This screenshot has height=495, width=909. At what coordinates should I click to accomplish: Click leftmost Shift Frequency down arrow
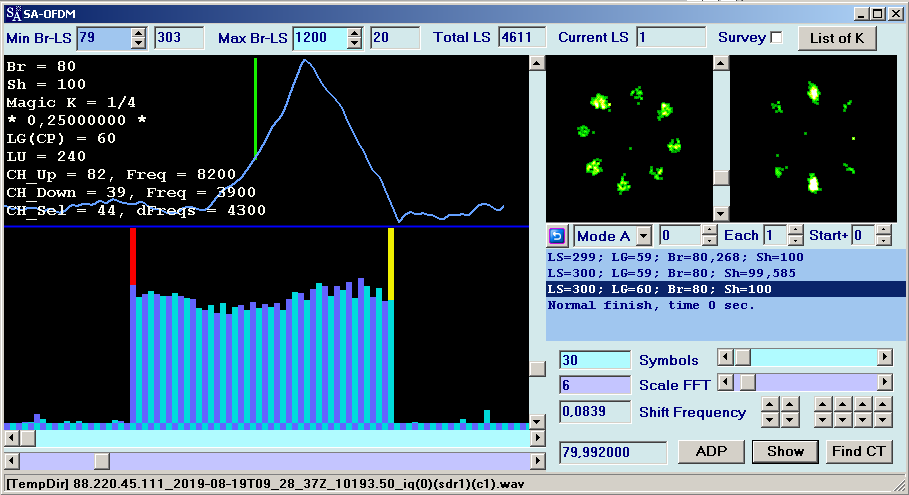tap(769, 420)
